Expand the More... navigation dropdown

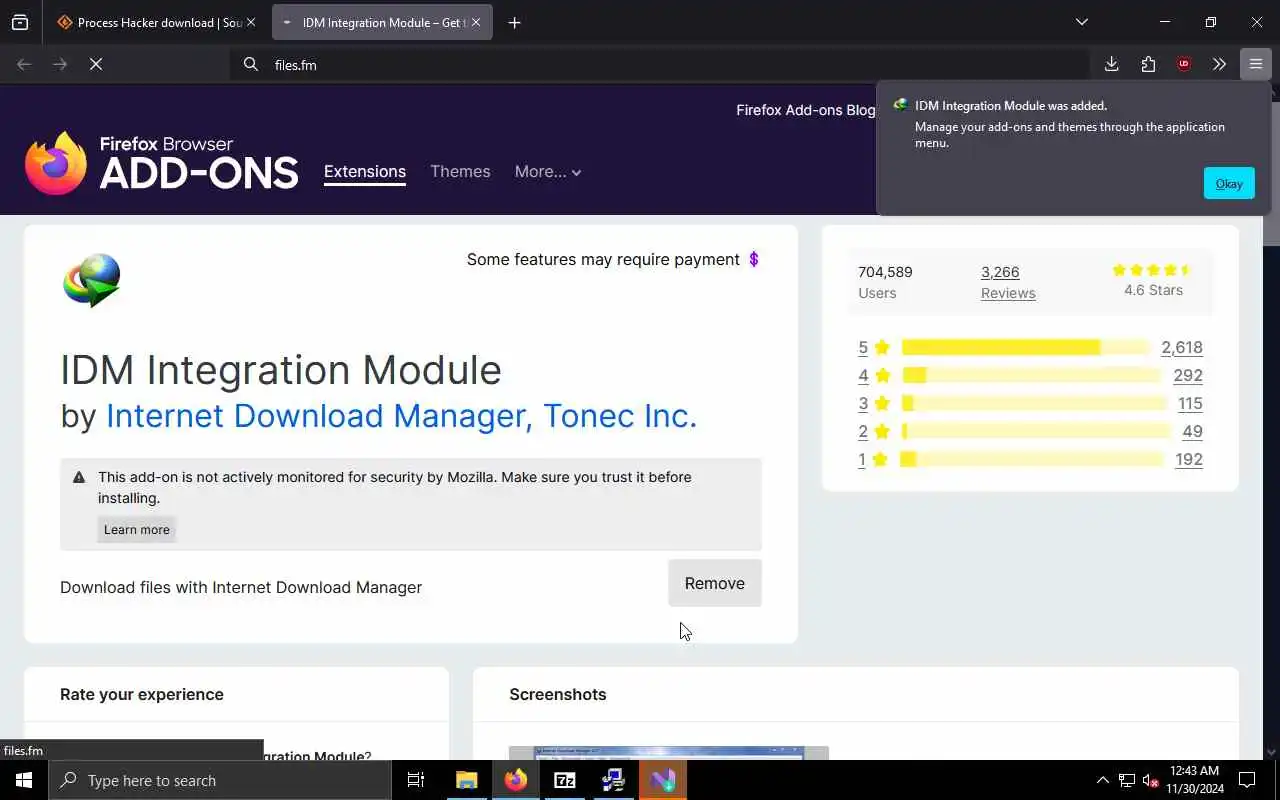click(x=548, y=171)
